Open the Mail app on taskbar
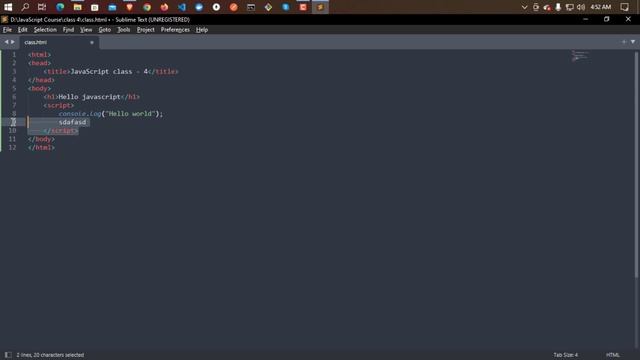Image resolution: width=640 pixels, height=360 pixels. pos(112,7)
